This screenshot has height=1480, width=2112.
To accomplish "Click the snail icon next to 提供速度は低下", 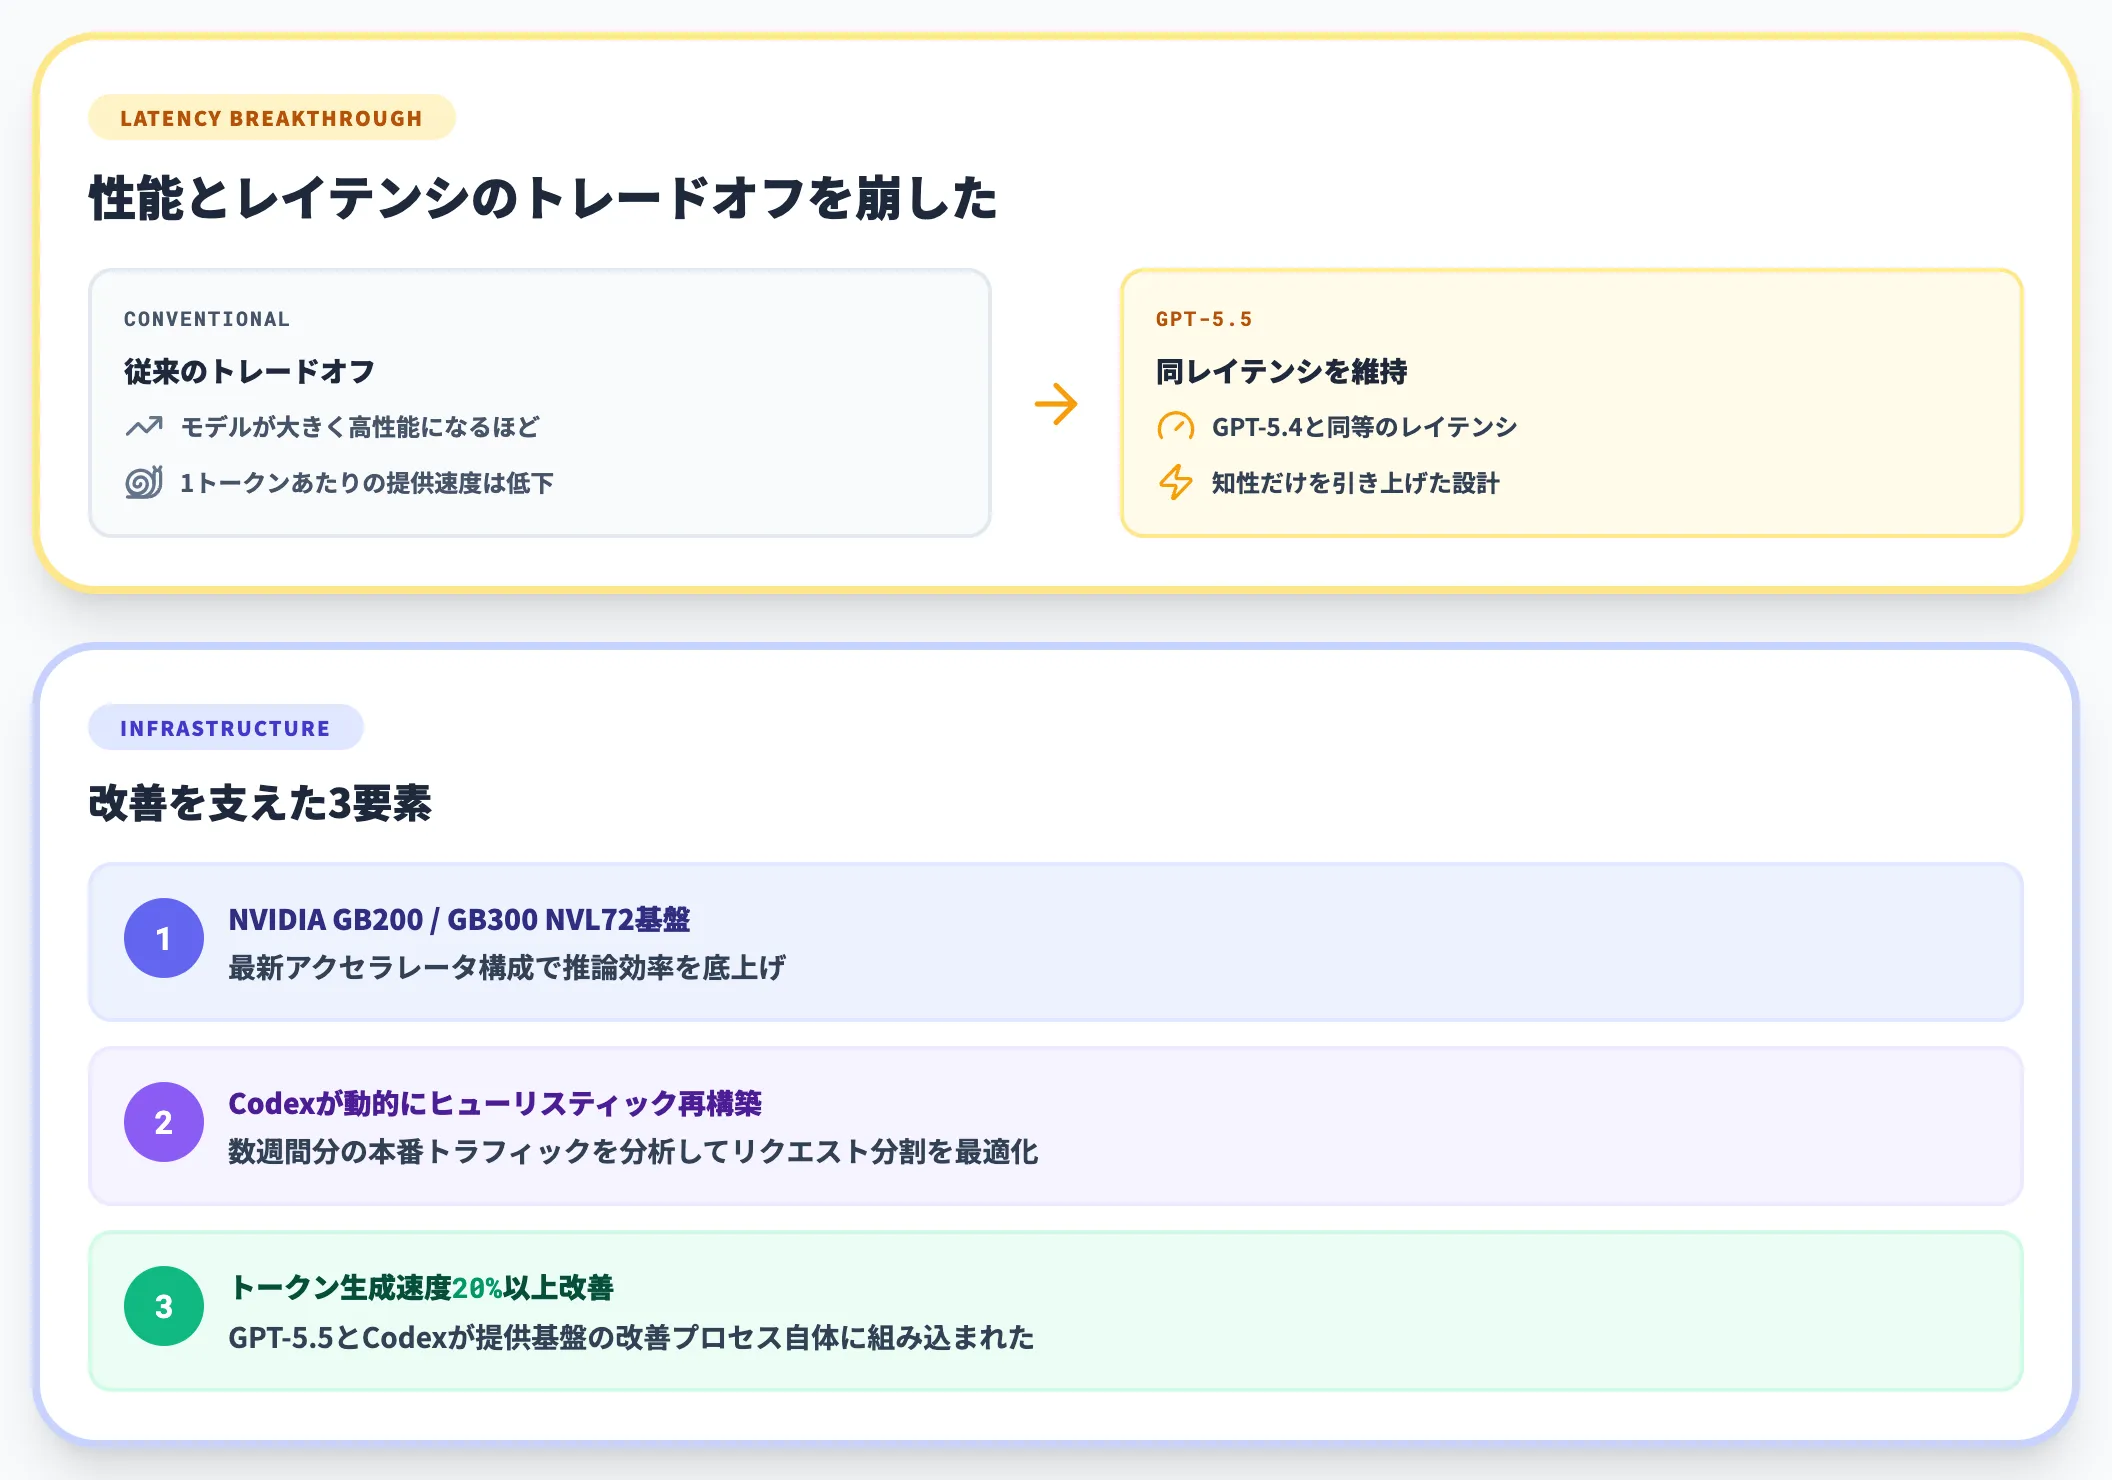I will click(x=143, y=482).
